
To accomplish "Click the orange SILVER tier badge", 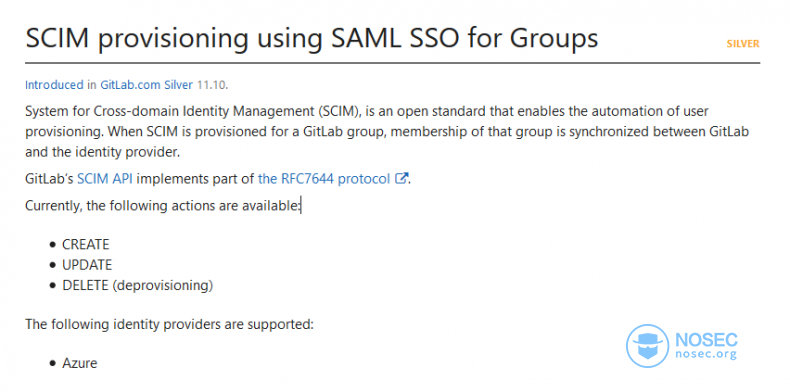I will point(743,44).
